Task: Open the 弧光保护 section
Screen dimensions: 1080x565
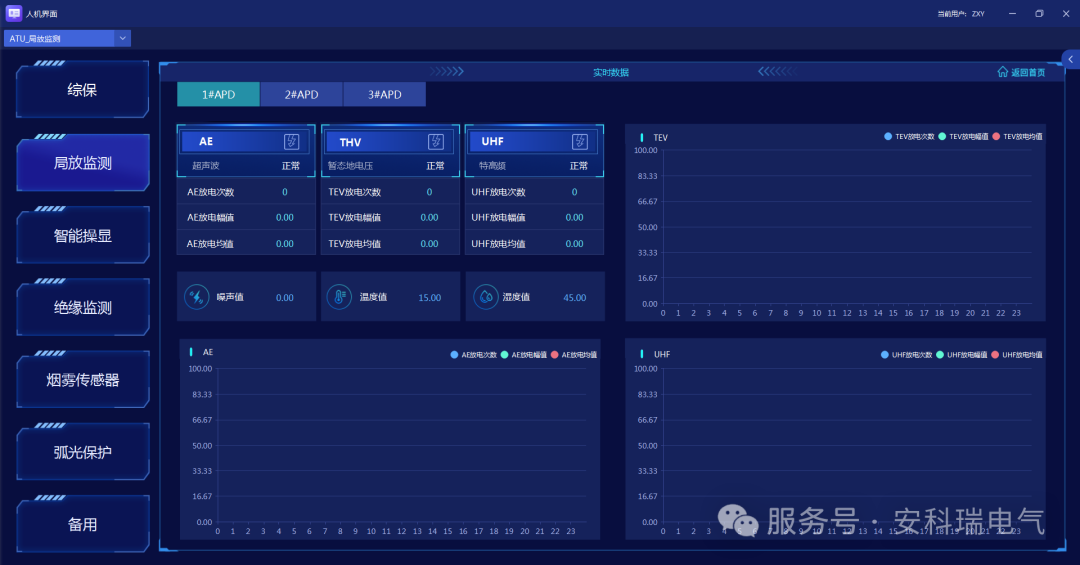Action: (x=83, y=452)
